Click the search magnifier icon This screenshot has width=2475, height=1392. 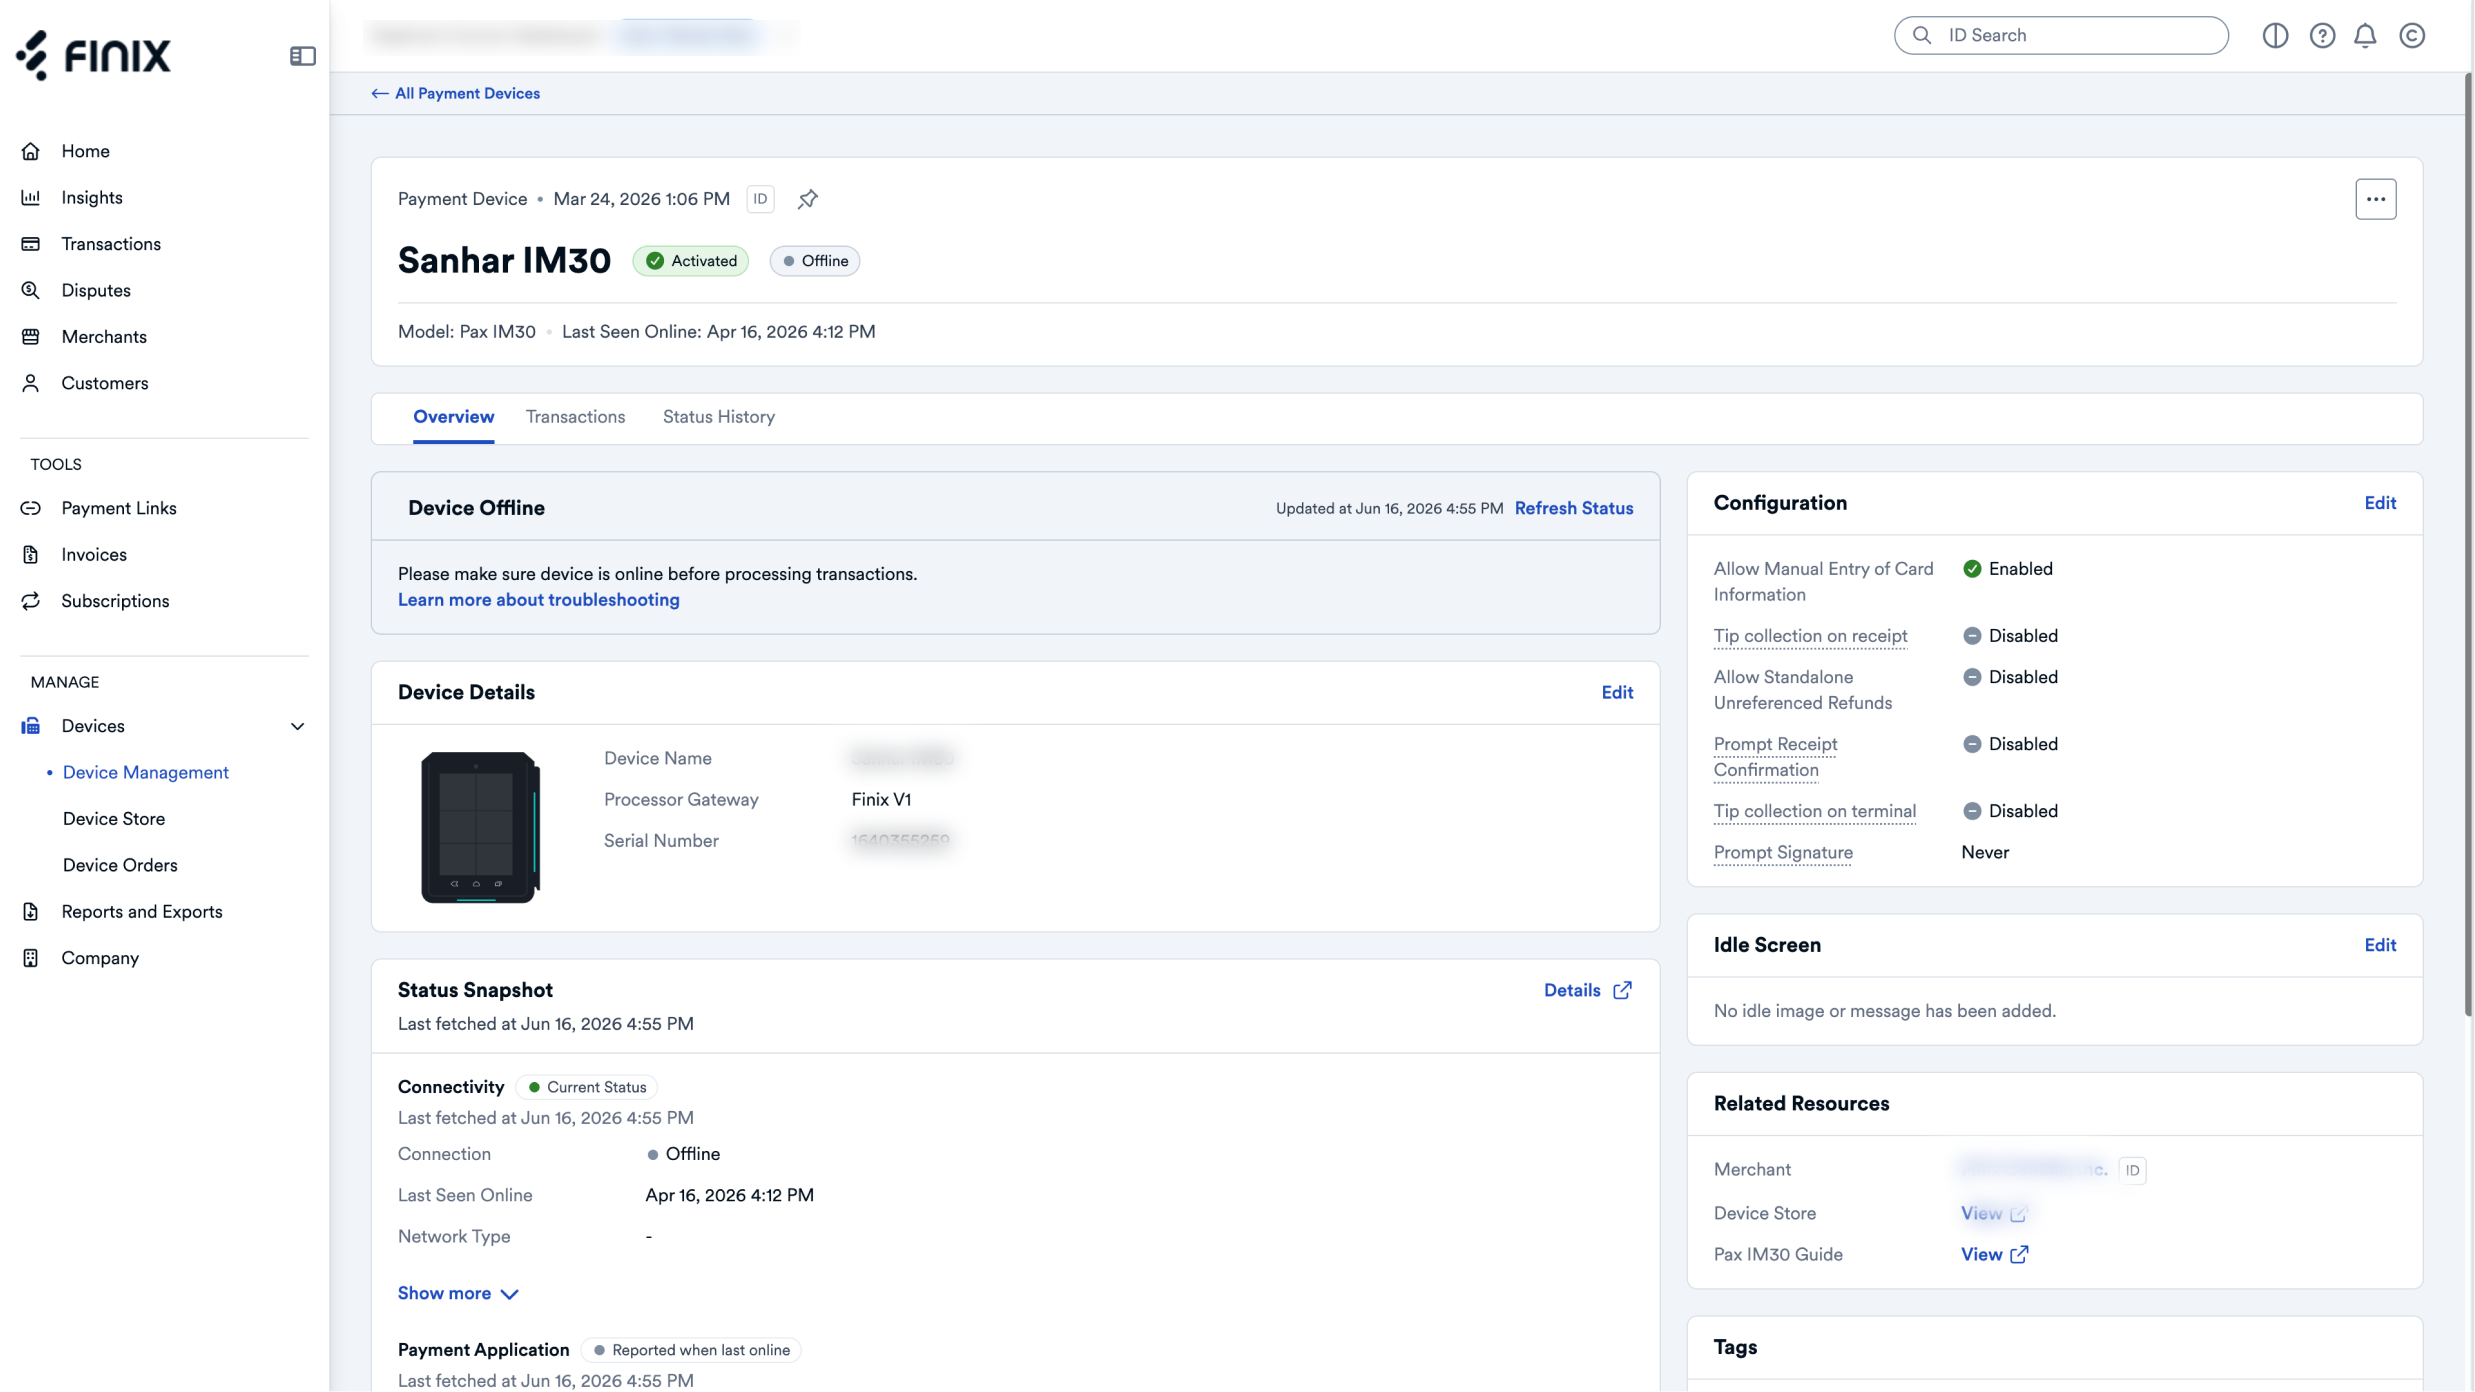coord(1922,35)
